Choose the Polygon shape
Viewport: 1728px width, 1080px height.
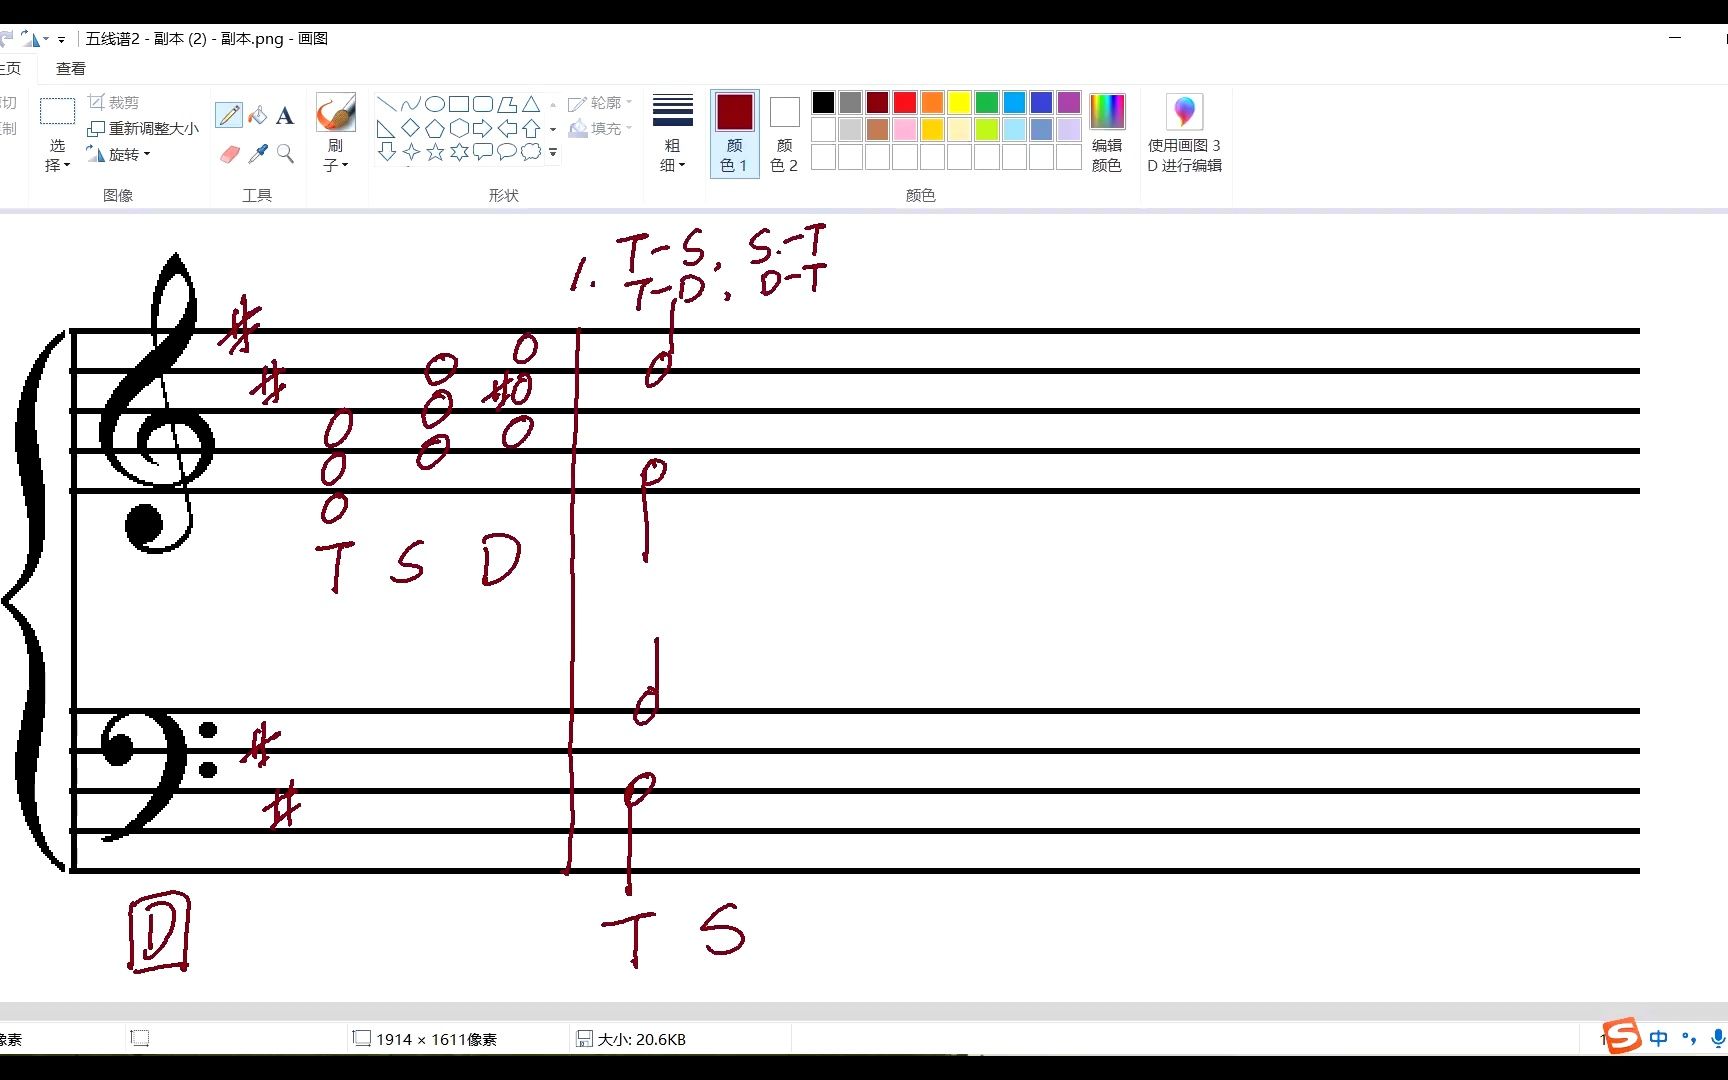(x=507, y=104)
